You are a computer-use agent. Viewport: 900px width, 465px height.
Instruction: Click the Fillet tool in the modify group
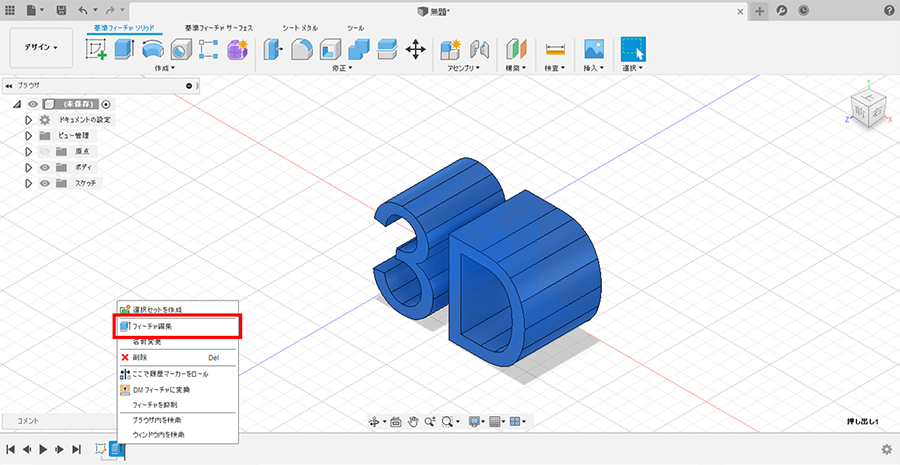point(302,48)
